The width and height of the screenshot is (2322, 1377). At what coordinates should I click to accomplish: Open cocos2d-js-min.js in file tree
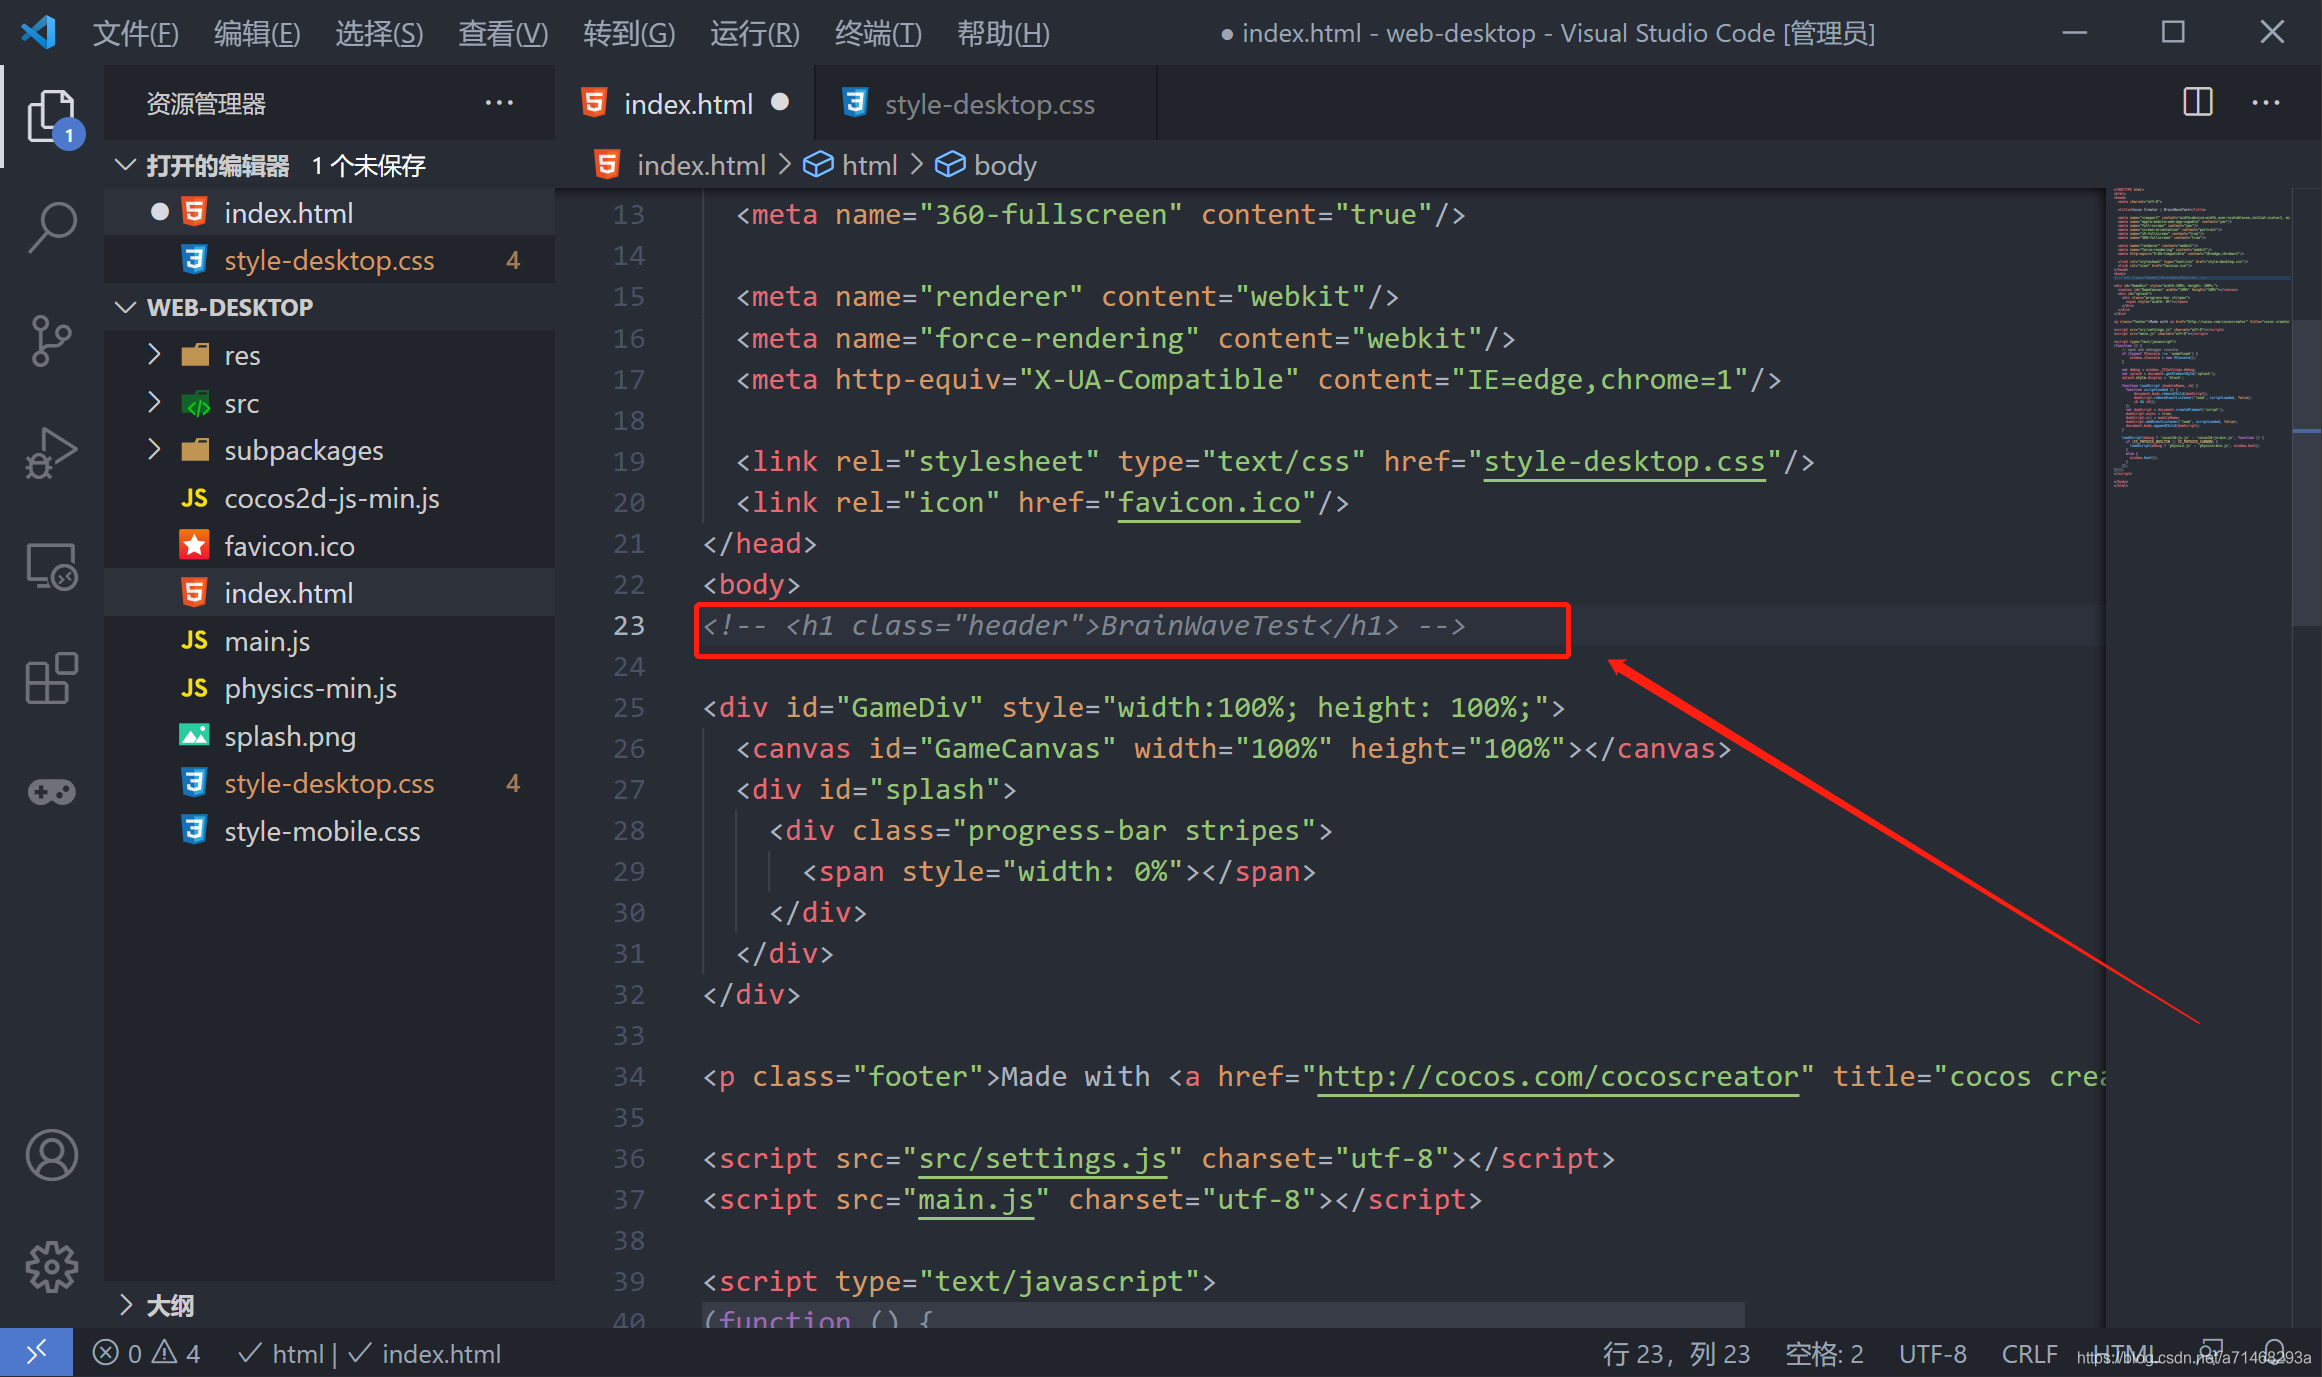330,498
